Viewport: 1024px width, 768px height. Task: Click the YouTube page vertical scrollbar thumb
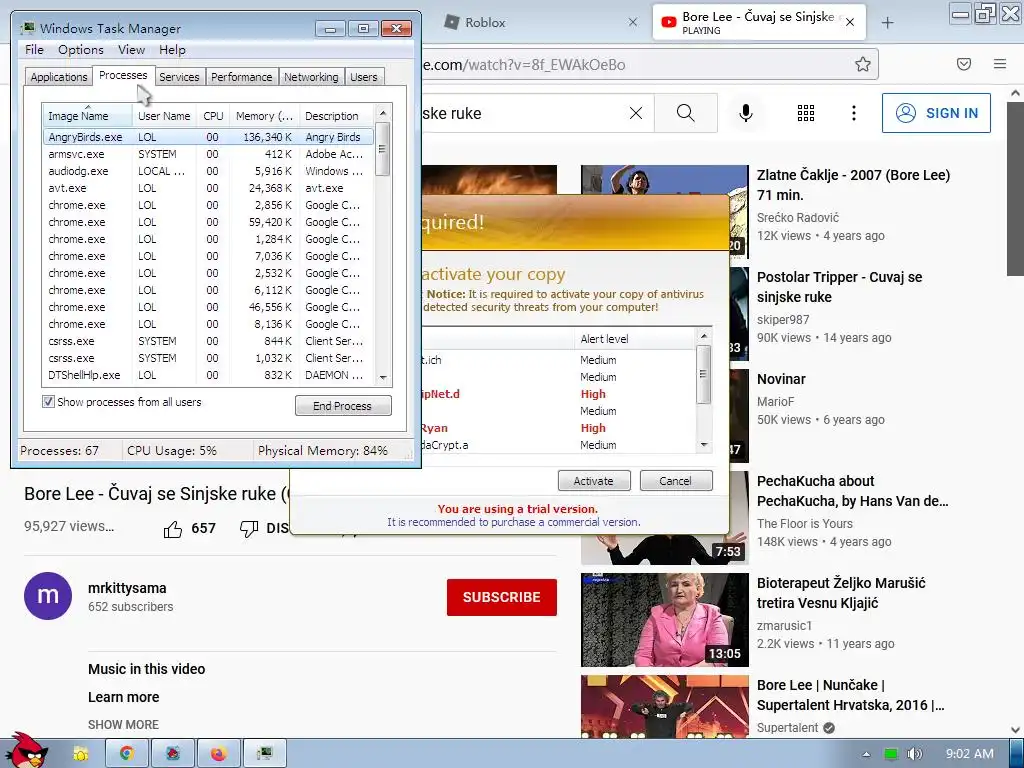(x=1015, y=189)
